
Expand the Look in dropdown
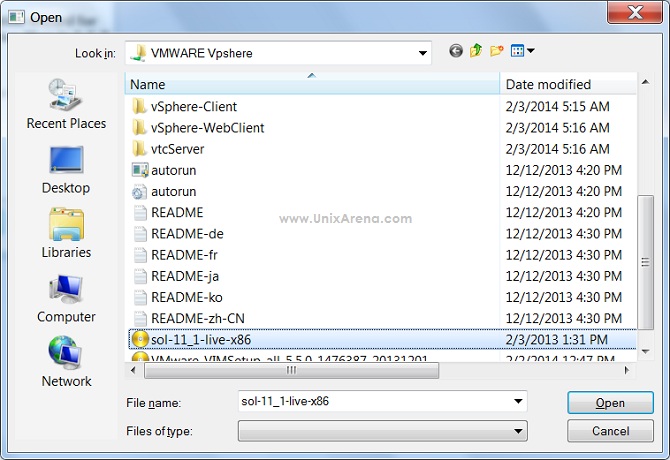423,53
